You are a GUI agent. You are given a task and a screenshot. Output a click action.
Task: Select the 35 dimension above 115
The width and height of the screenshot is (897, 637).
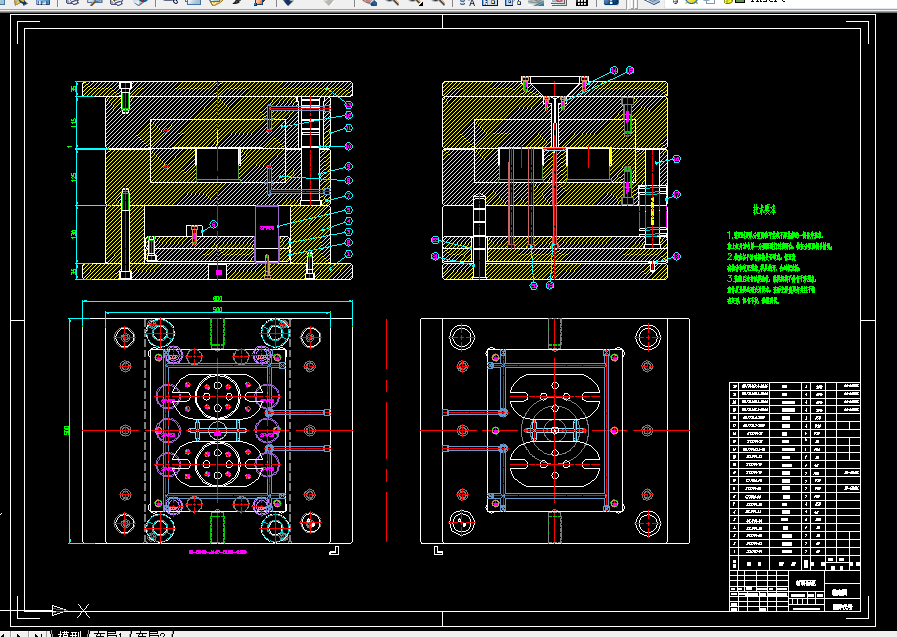(x=73, y=89)
